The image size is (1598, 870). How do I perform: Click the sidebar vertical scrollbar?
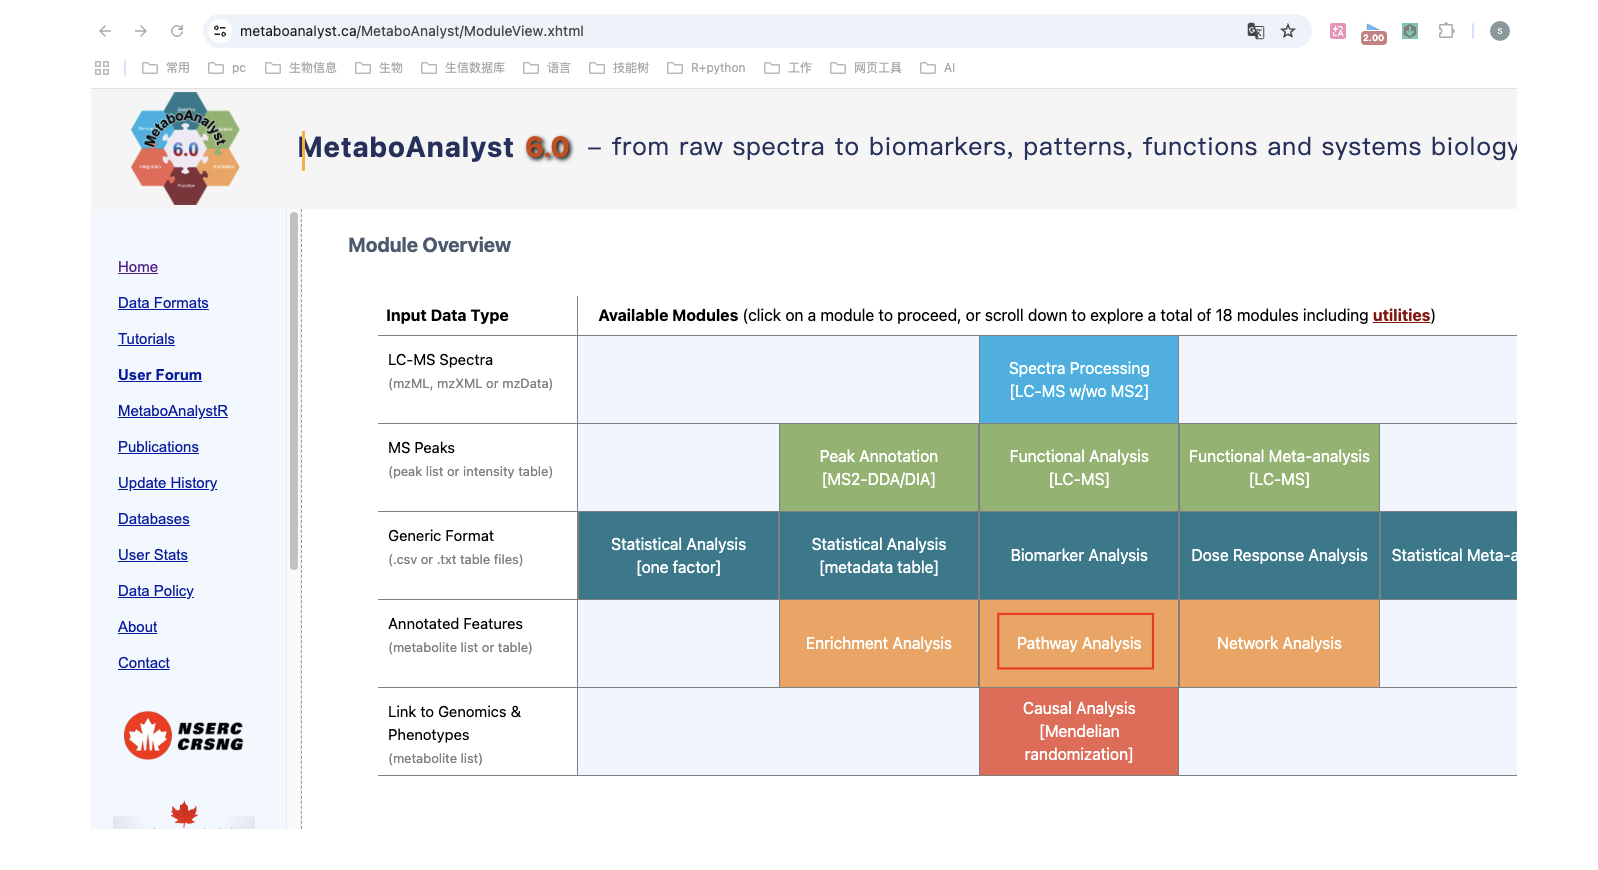tap(294, 390)
